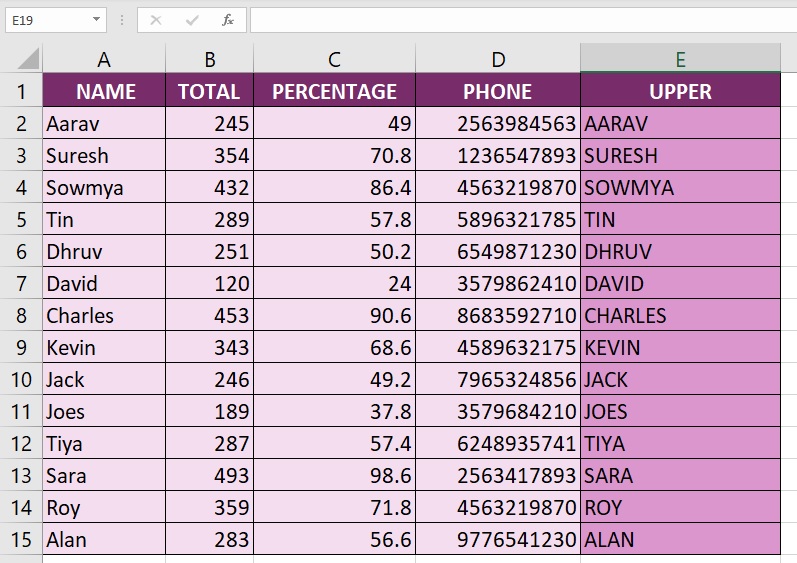Select row 8 header
The width and height of the screenshot is (797, 563).
pos(21,316)
